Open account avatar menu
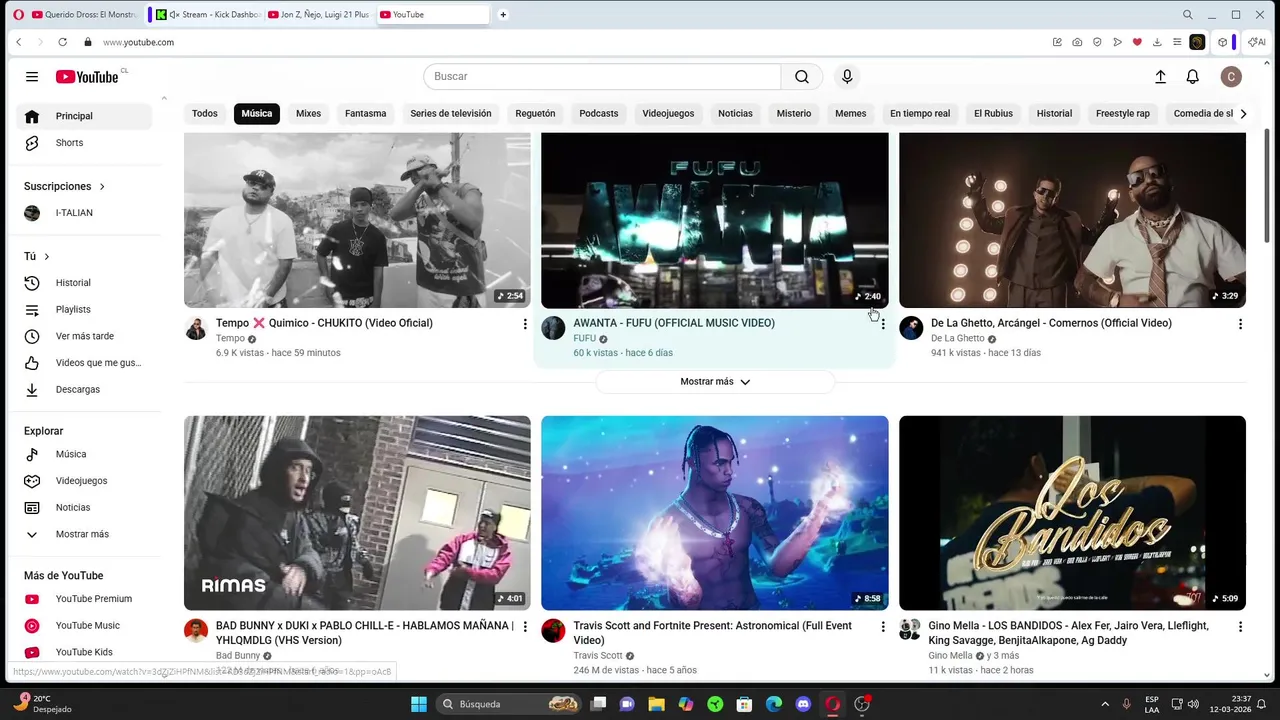The image size is (1280, 720). (x=1231, y=77)
